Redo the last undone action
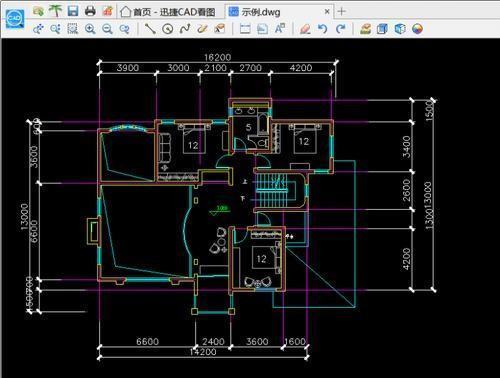This screenshot has width=500, height=378. click(x=340, y=29)
